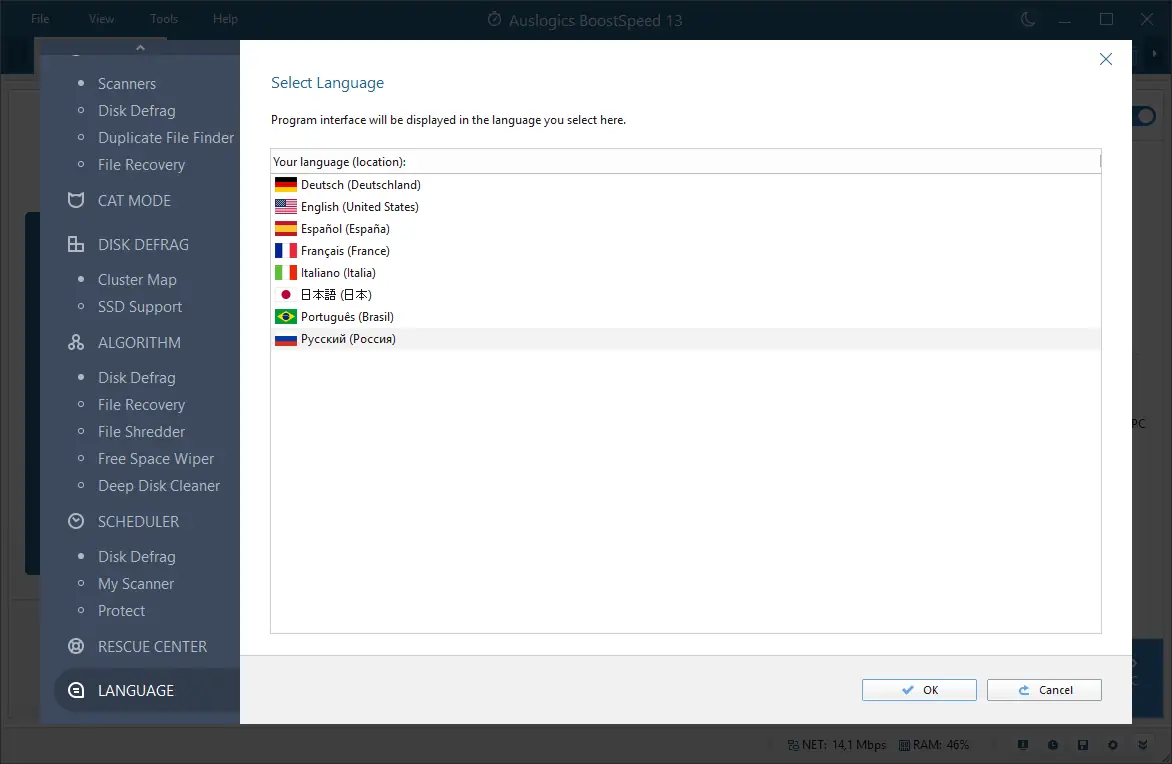
Task: Select the CAT MODE label in sidebar
Action: [x=135, y=200]
